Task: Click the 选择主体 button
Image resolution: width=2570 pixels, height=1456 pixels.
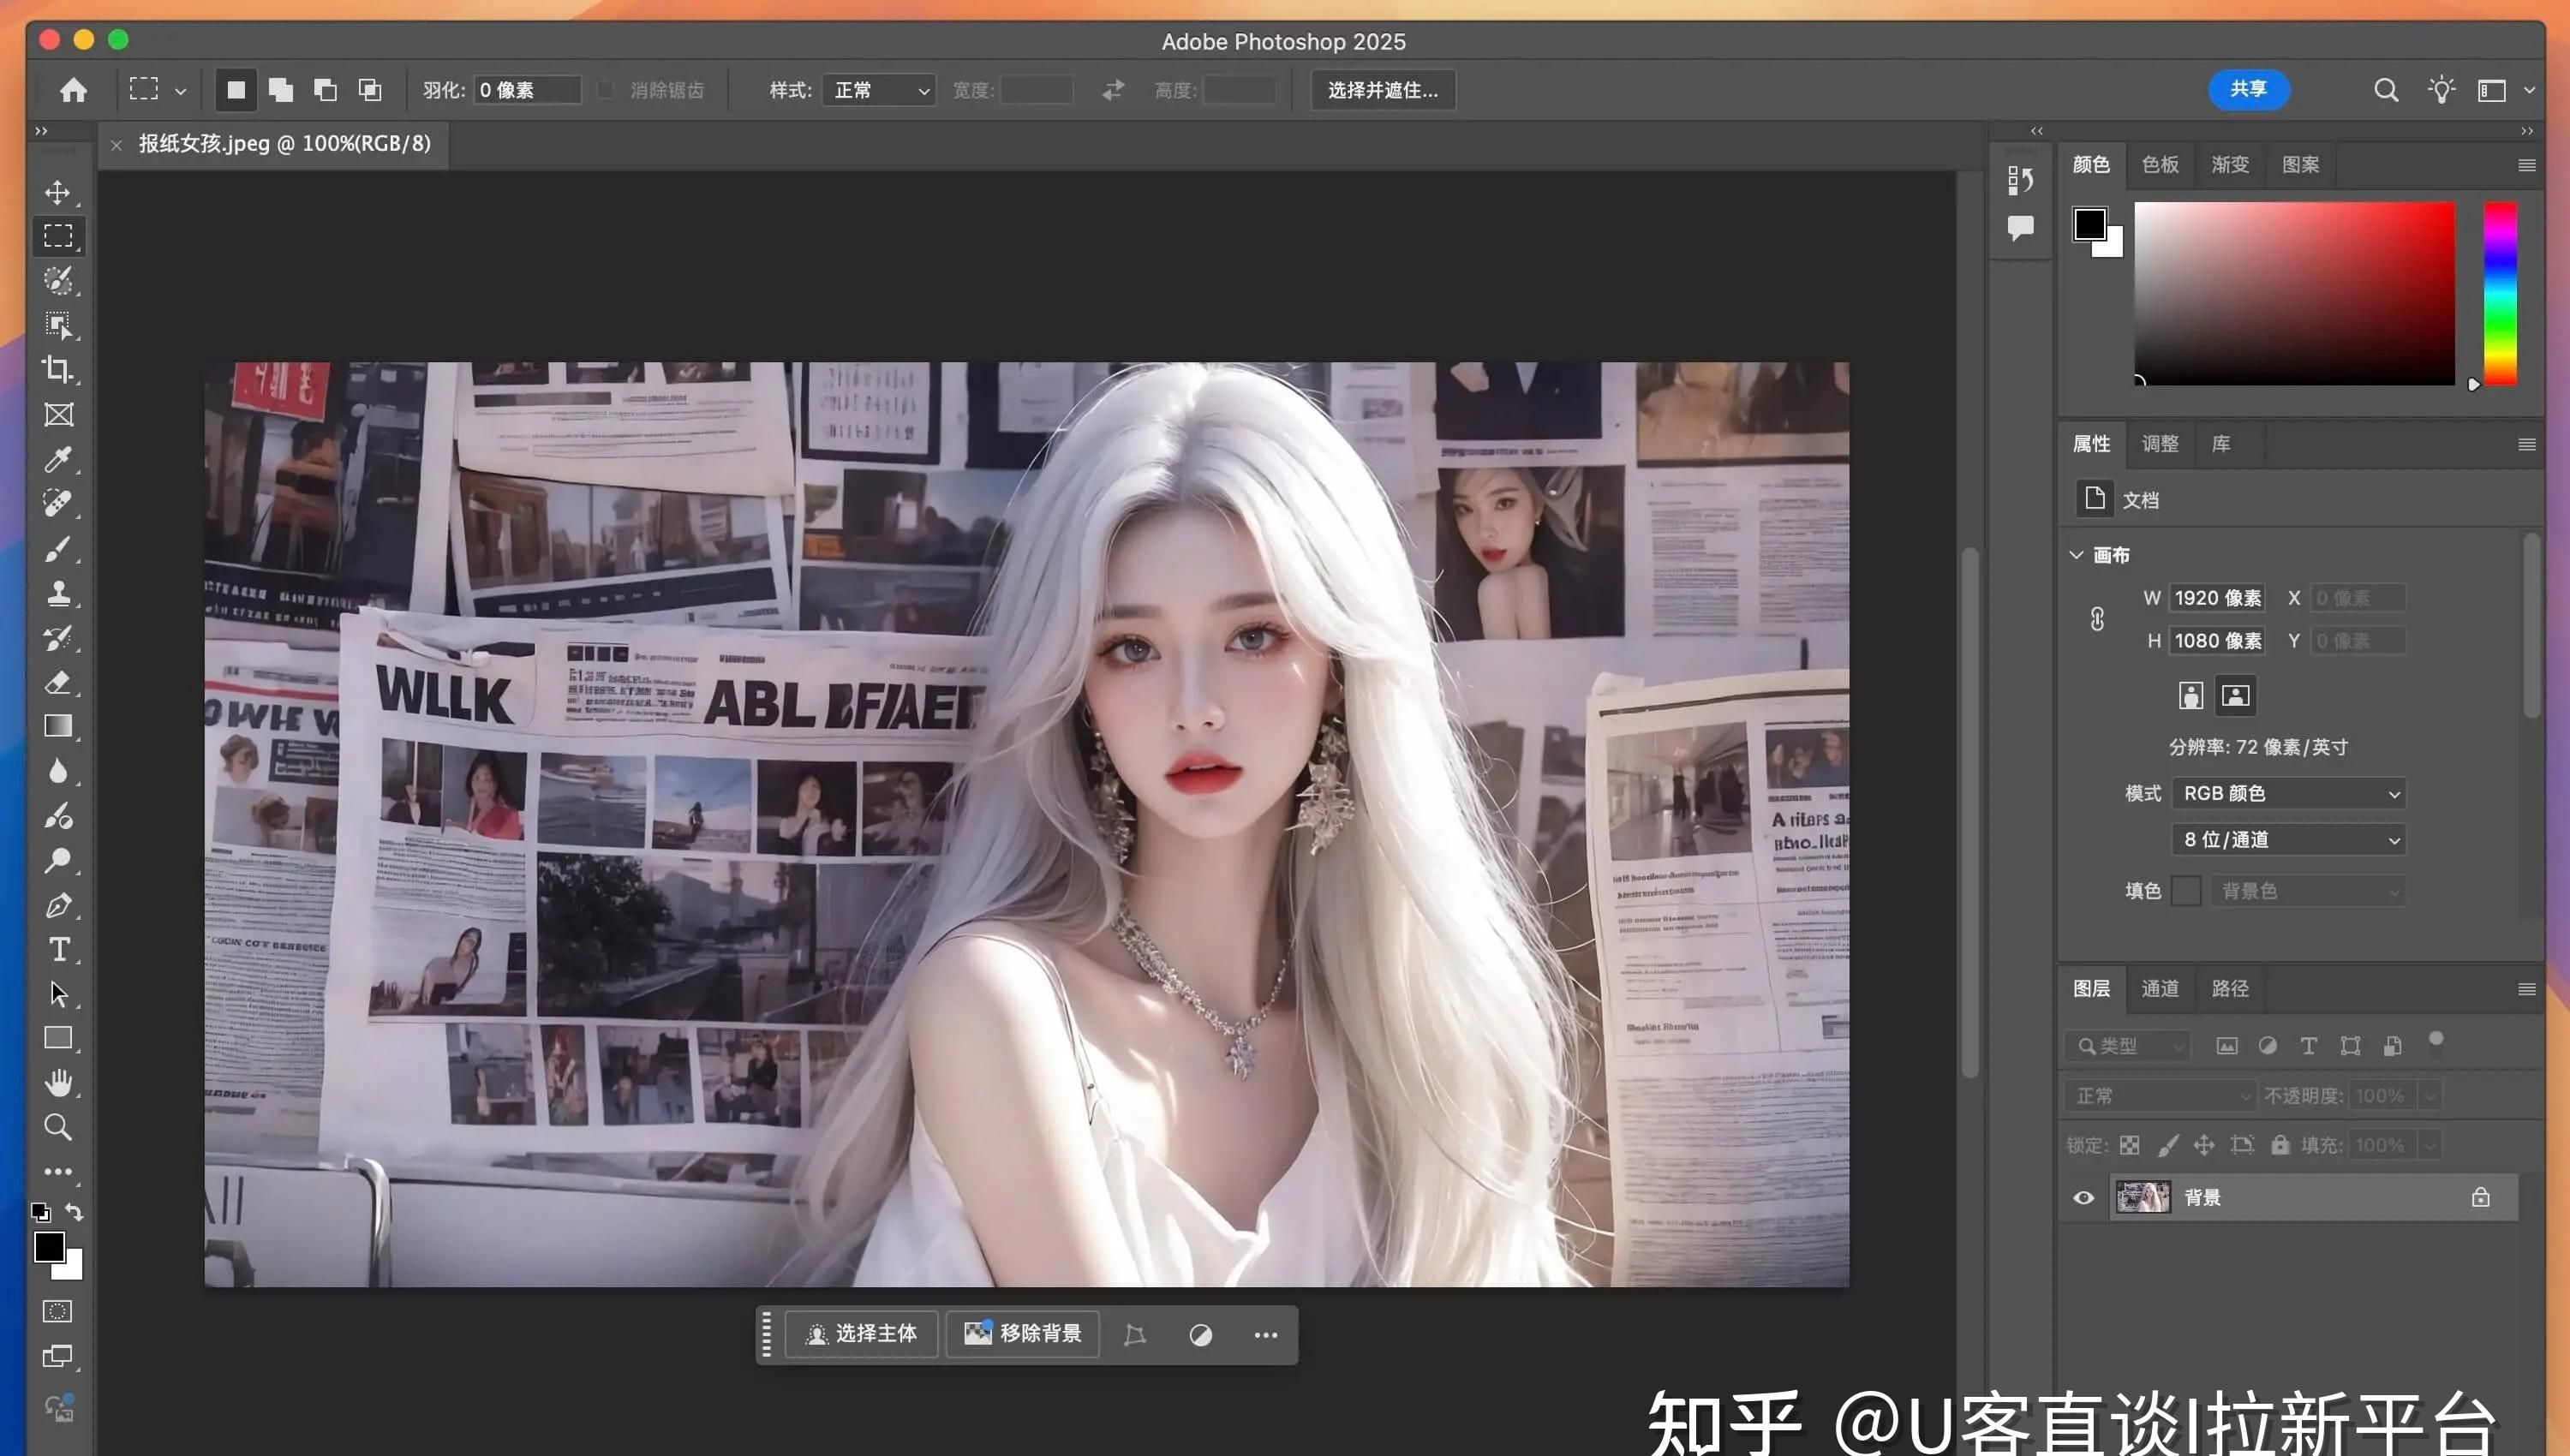Action: coord(861,1334)
